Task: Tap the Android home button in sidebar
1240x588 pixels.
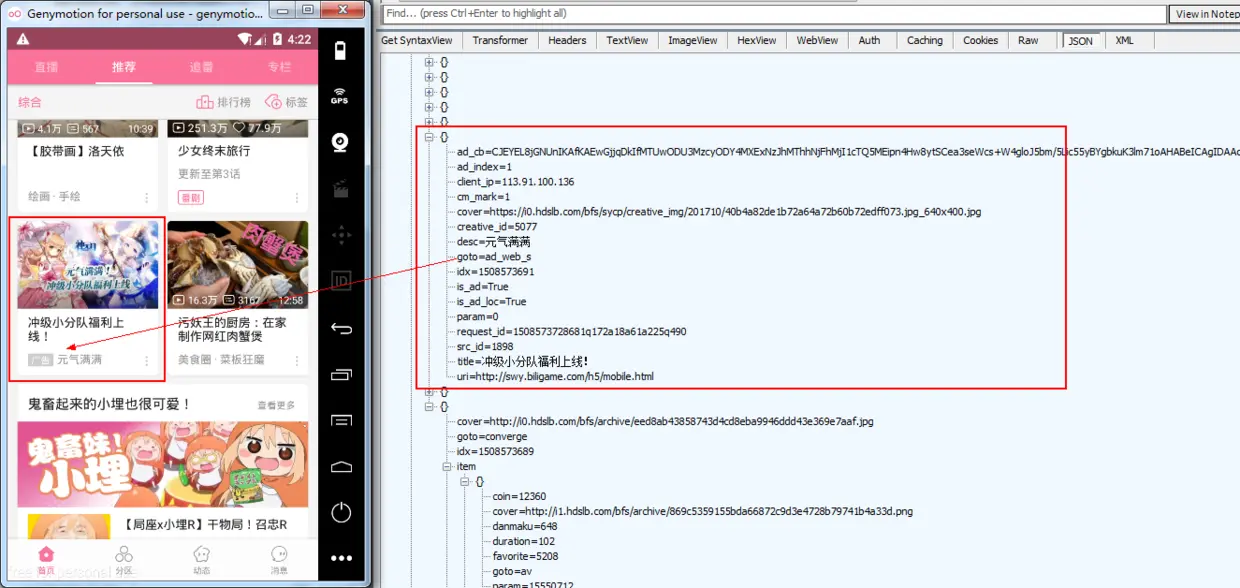Action: (x=341, y=467)
